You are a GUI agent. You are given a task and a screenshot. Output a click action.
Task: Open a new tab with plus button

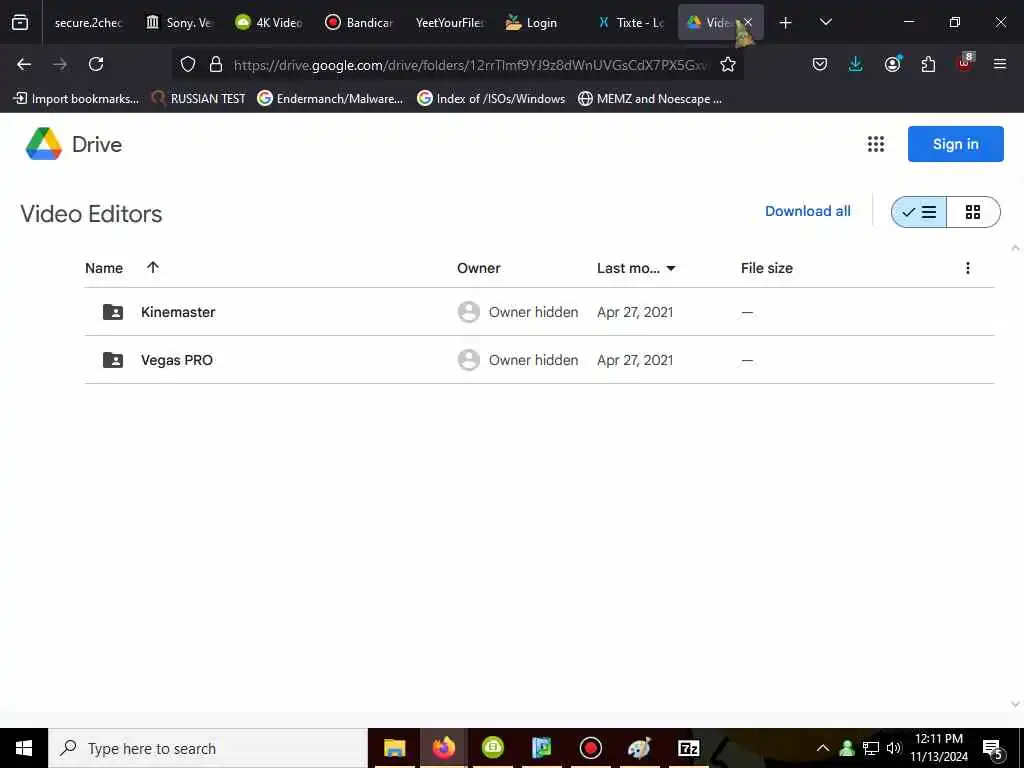pos(786,23)
